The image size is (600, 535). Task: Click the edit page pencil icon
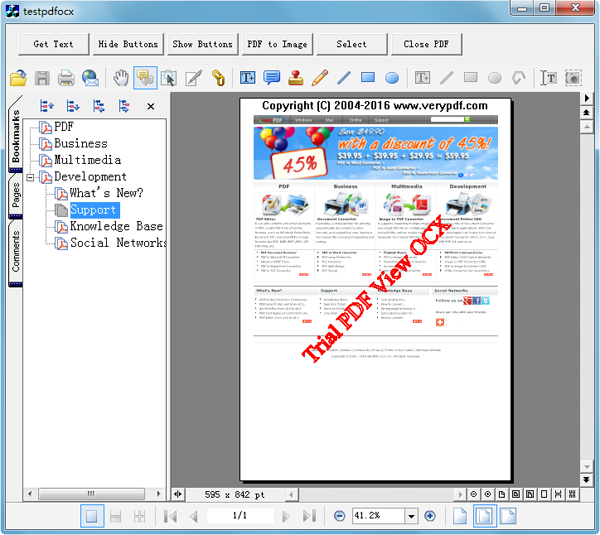click(193, 78)
